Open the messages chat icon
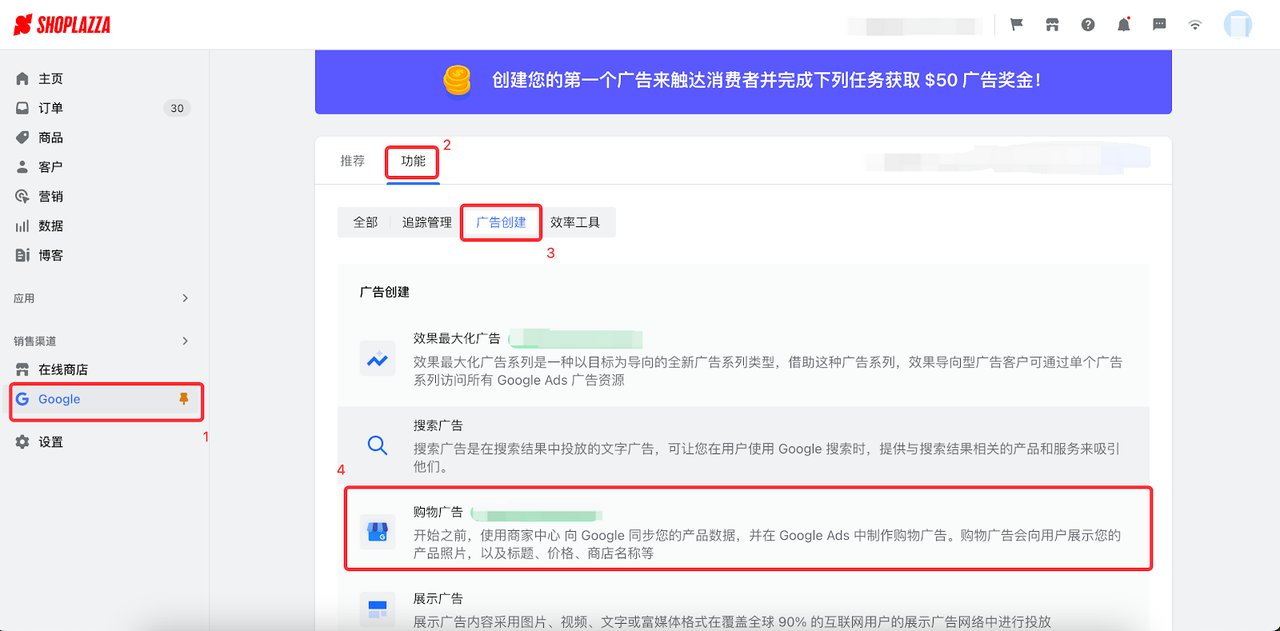1280x631 pixels. (x=1159, y=23)
